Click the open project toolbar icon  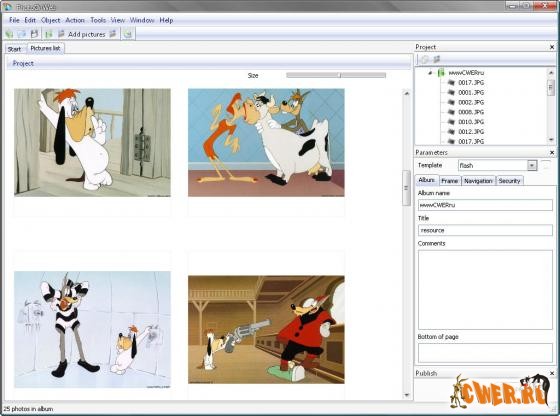(x=21, y=34)
